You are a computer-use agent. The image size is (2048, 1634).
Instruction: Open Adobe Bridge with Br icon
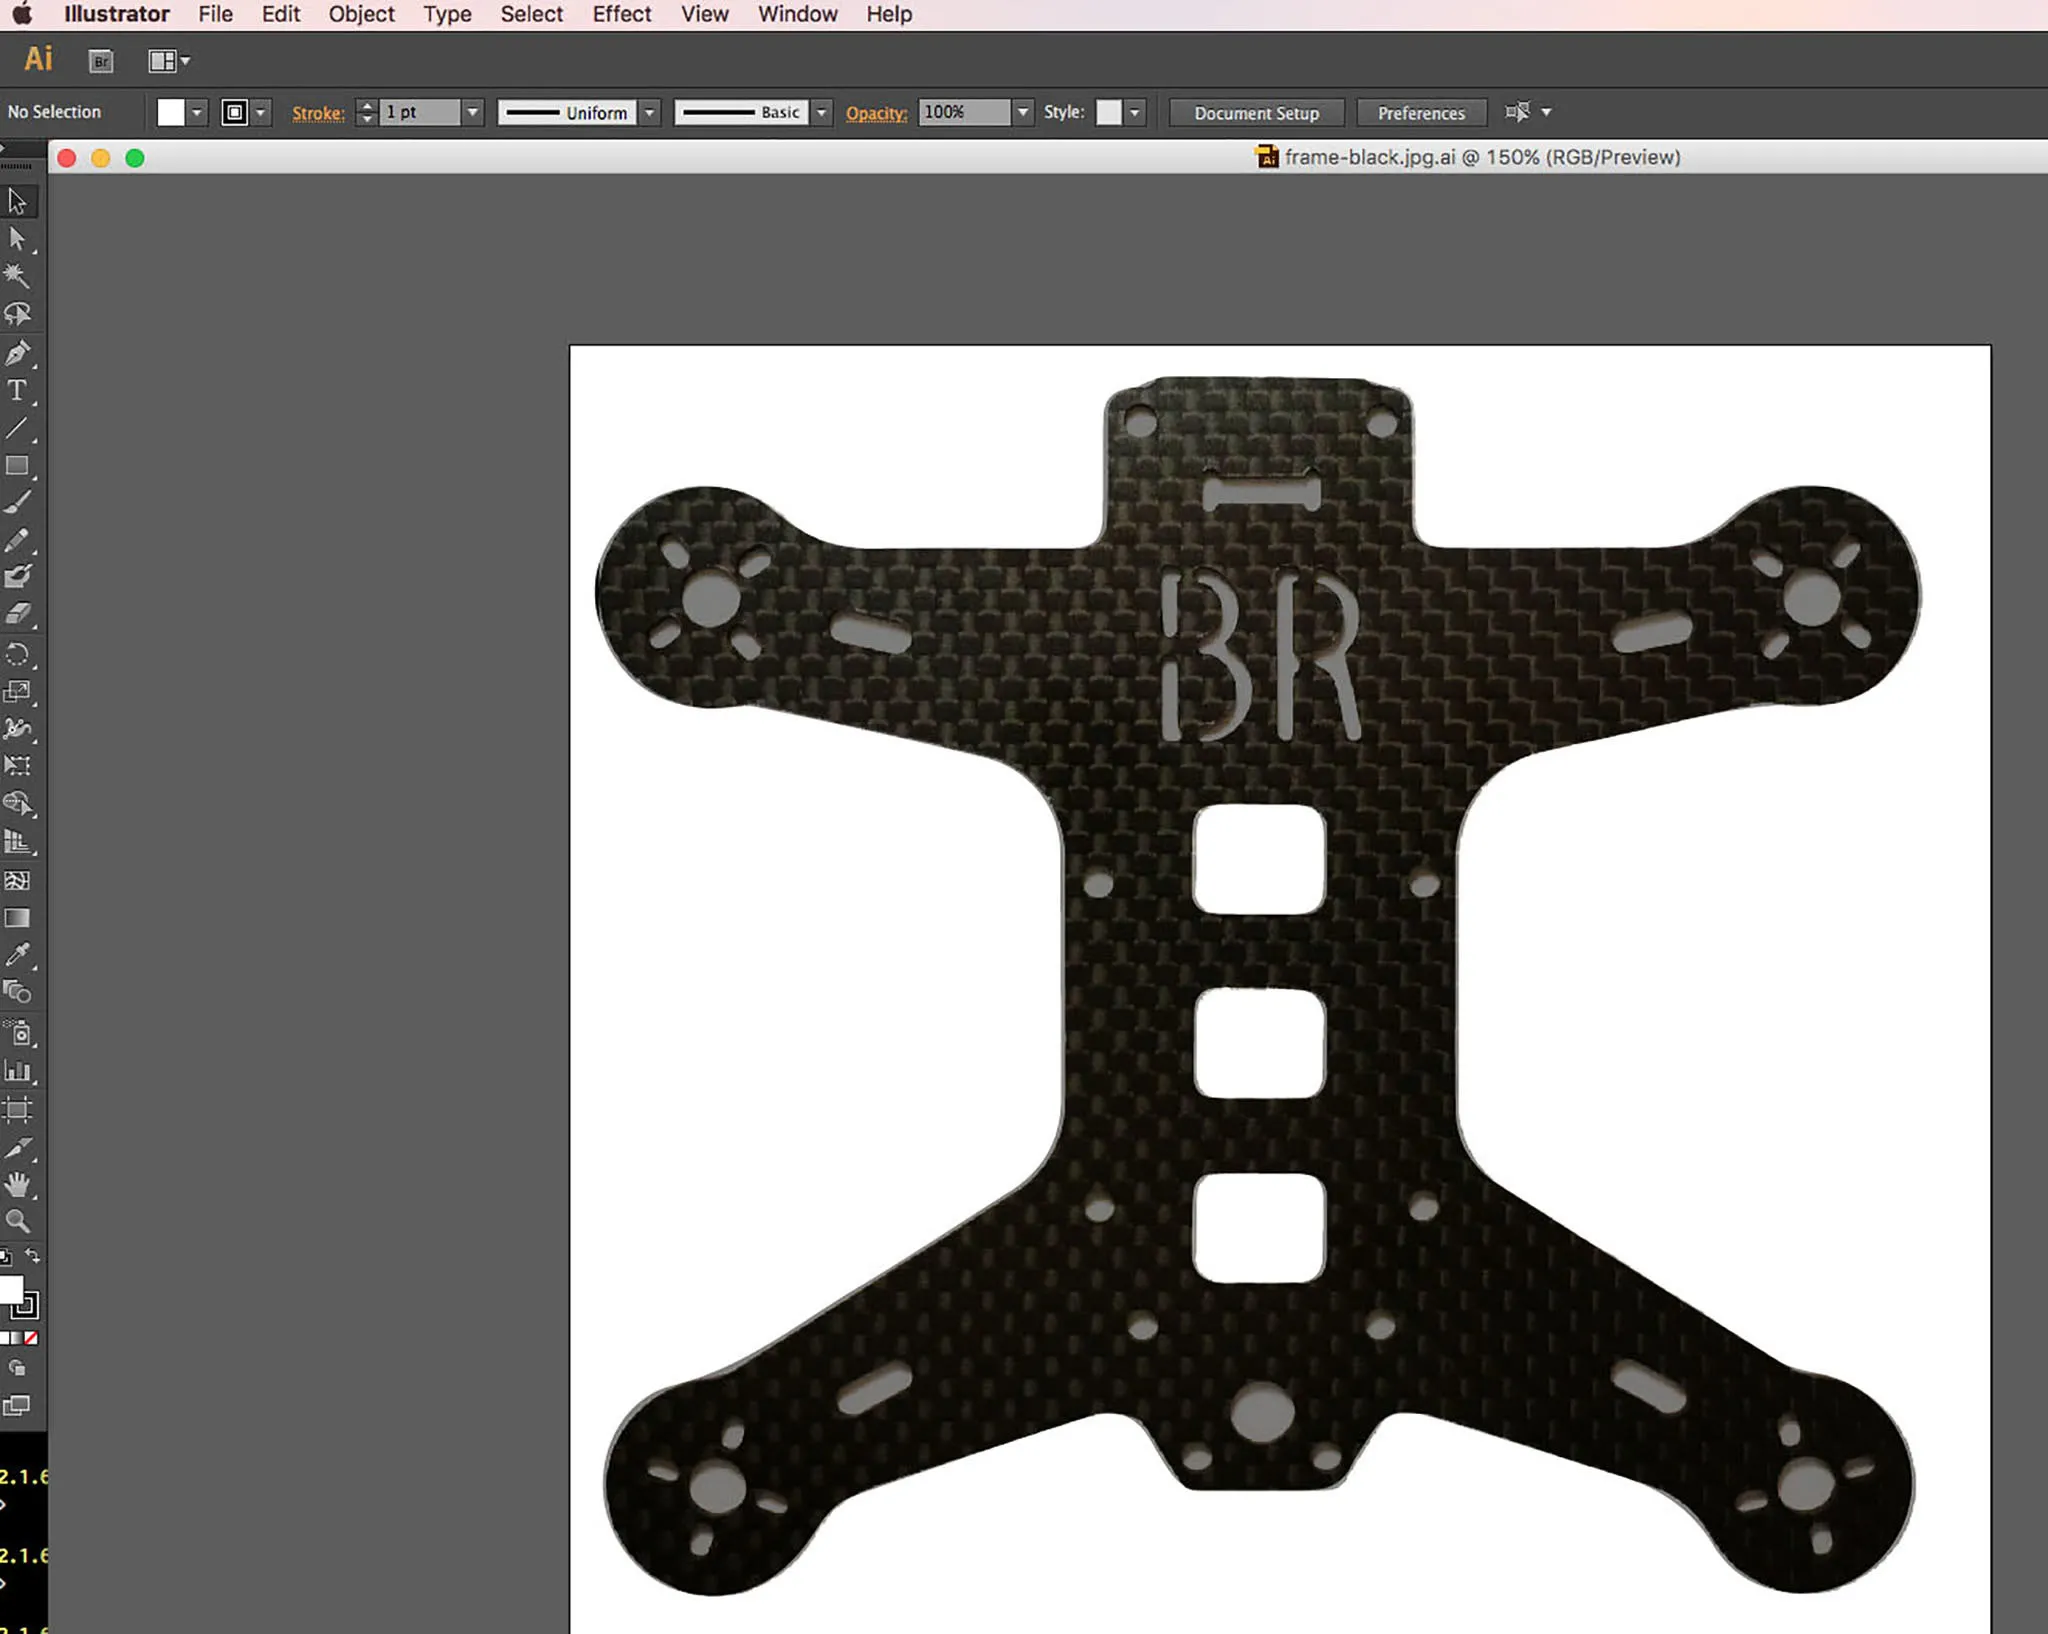(101, 61)
